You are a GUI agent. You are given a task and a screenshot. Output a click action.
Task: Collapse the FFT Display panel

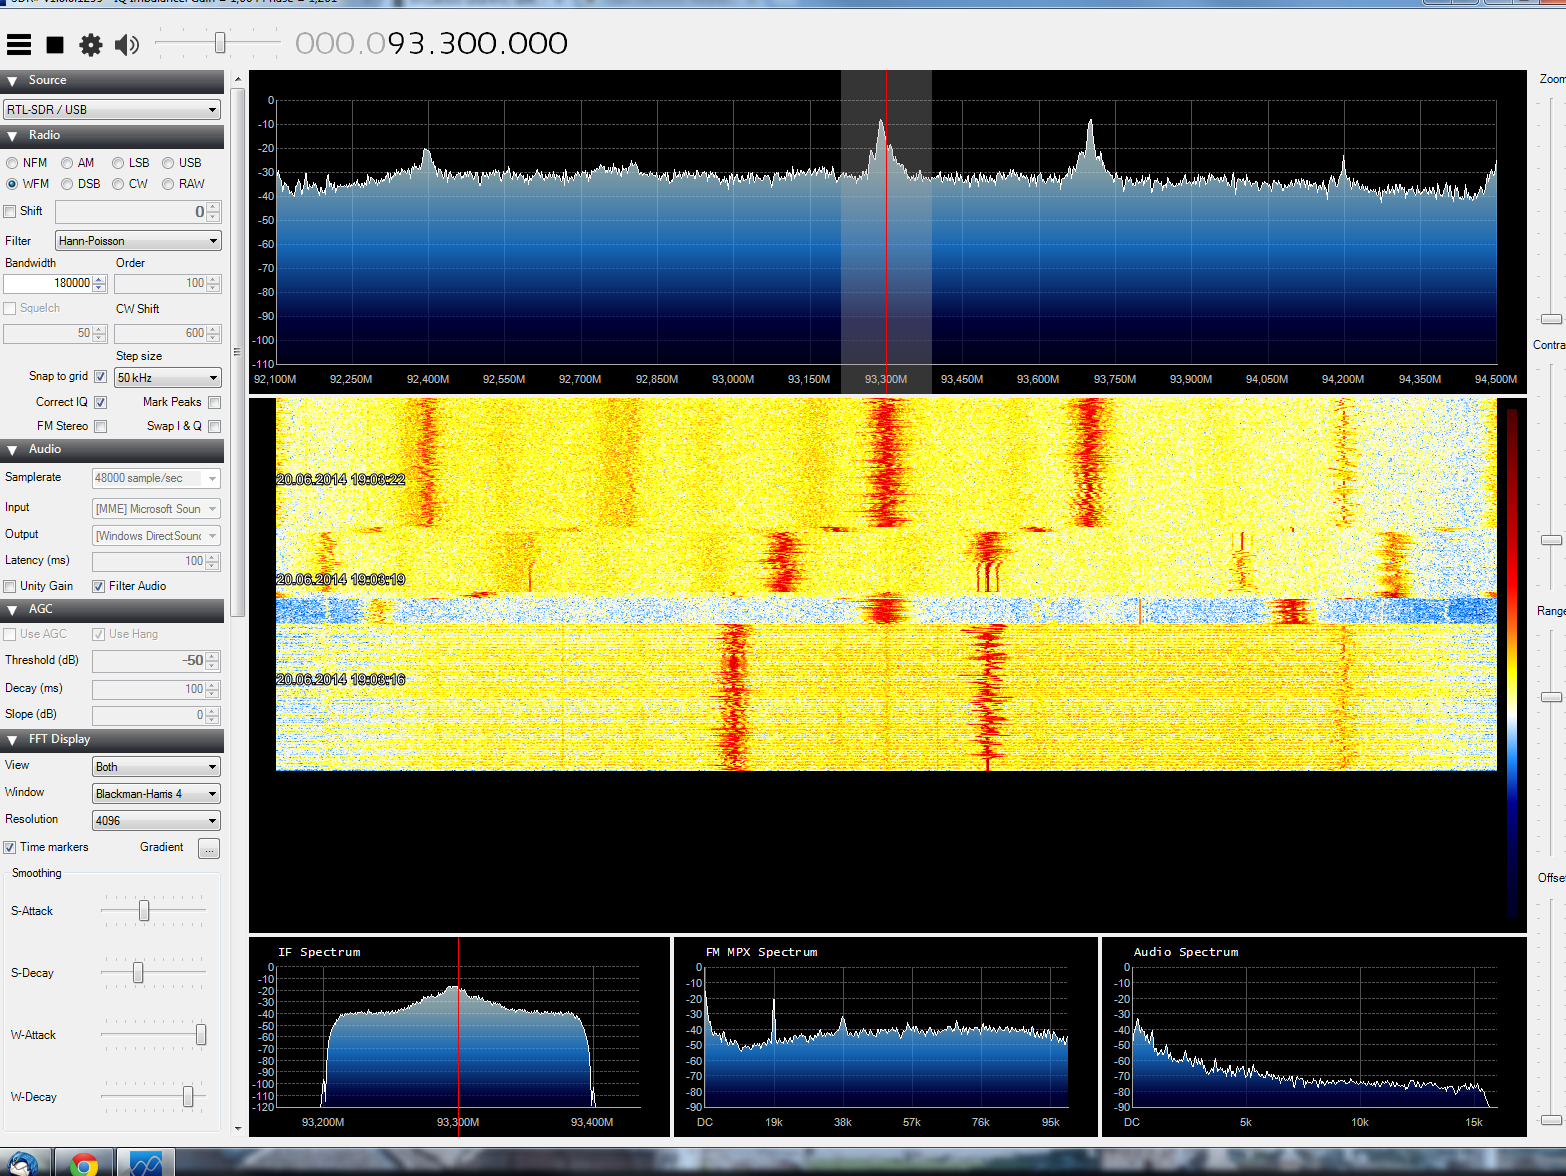coord(12,740)
